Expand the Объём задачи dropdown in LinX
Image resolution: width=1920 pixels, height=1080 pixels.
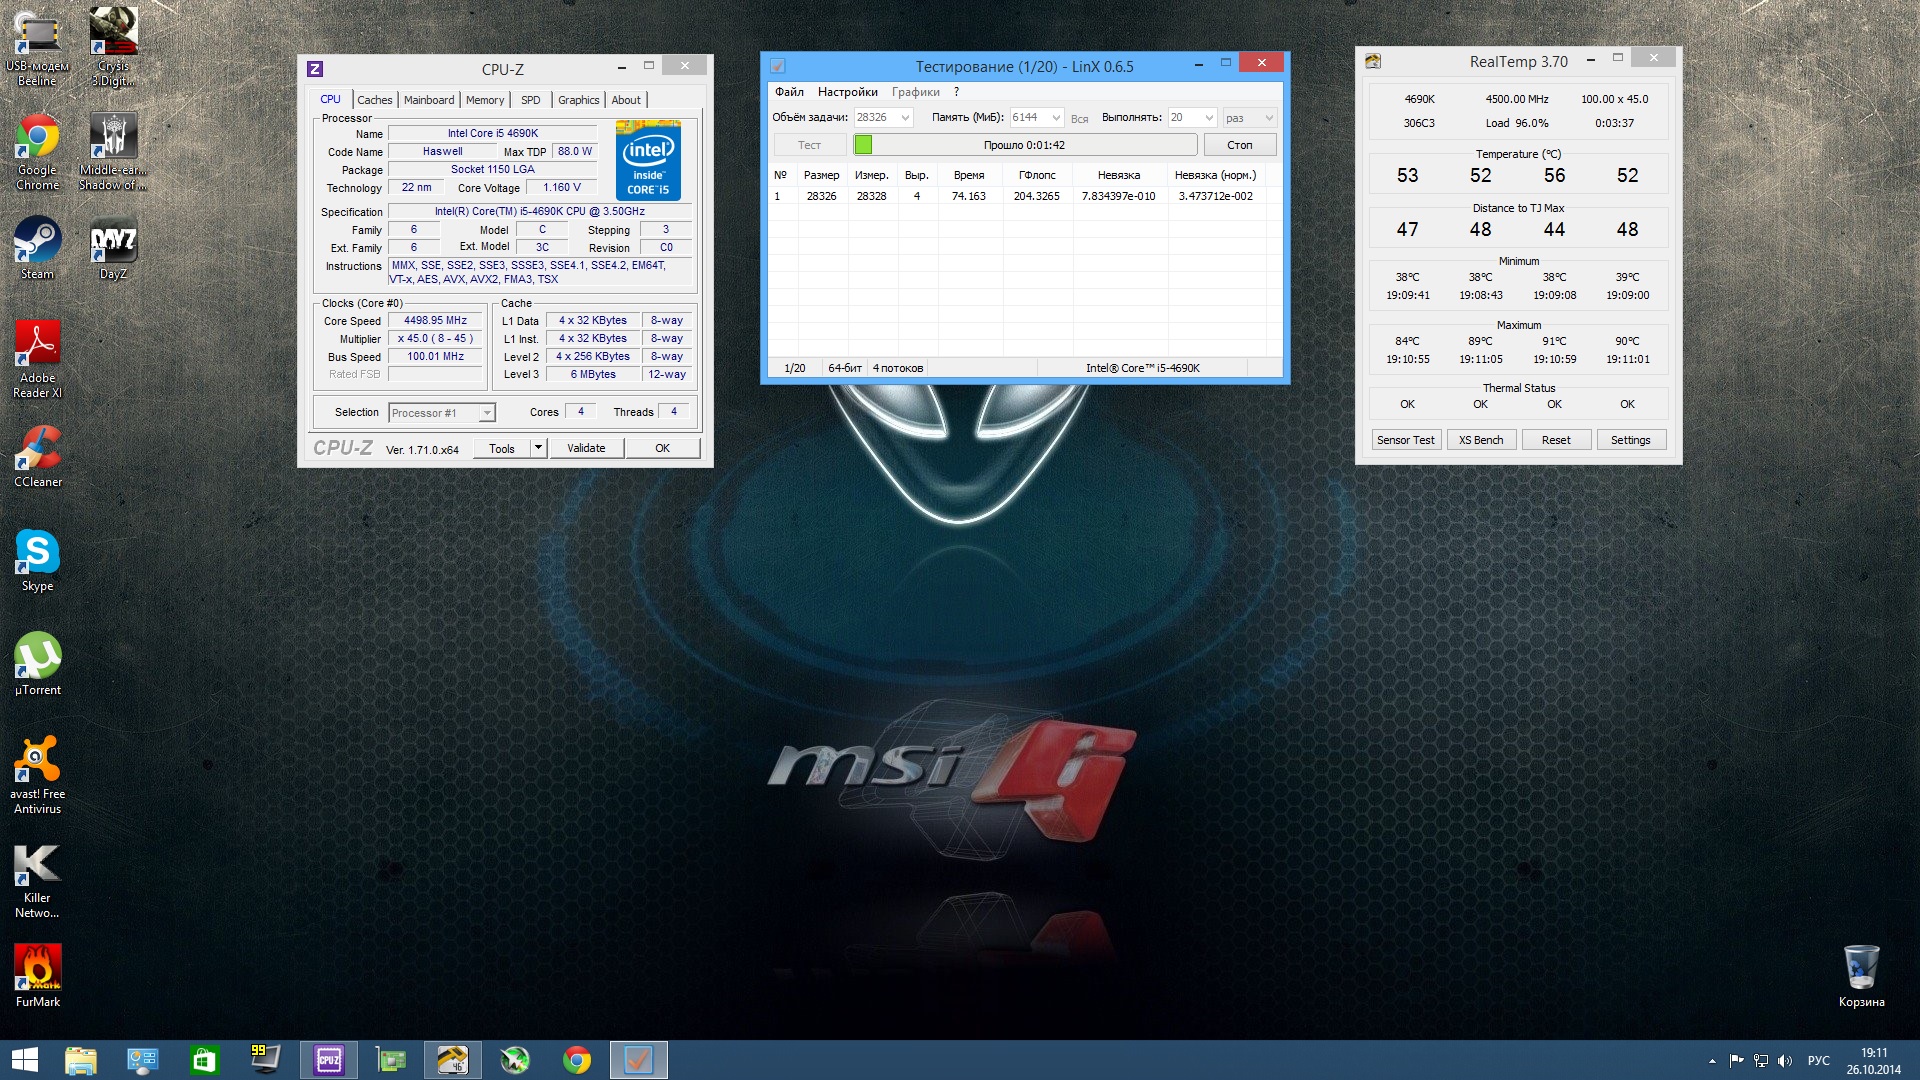(x=905, y=118)
